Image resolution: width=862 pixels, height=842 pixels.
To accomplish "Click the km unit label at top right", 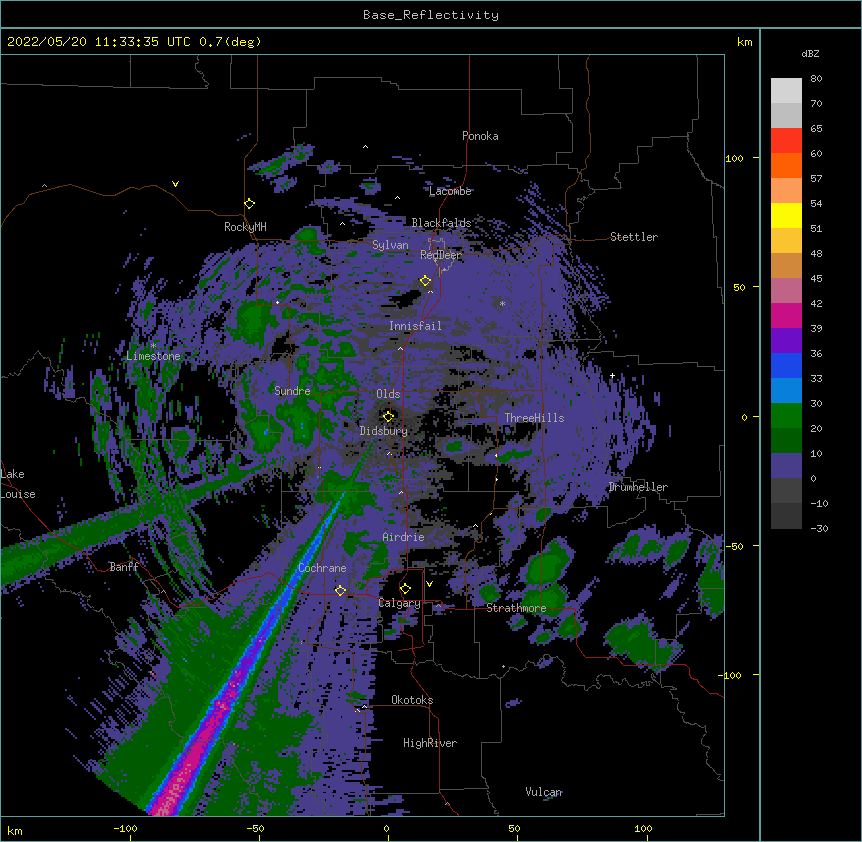I will pos(745,42).
